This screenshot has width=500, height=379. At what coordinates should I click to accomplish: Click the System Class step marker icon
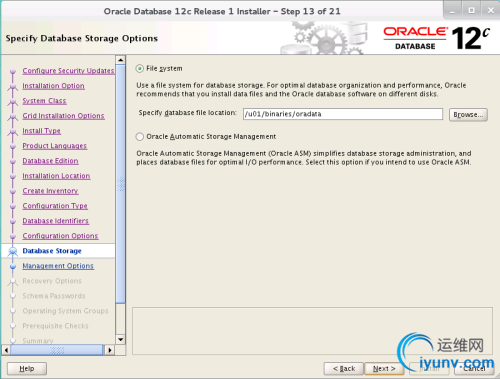point(13,101)
